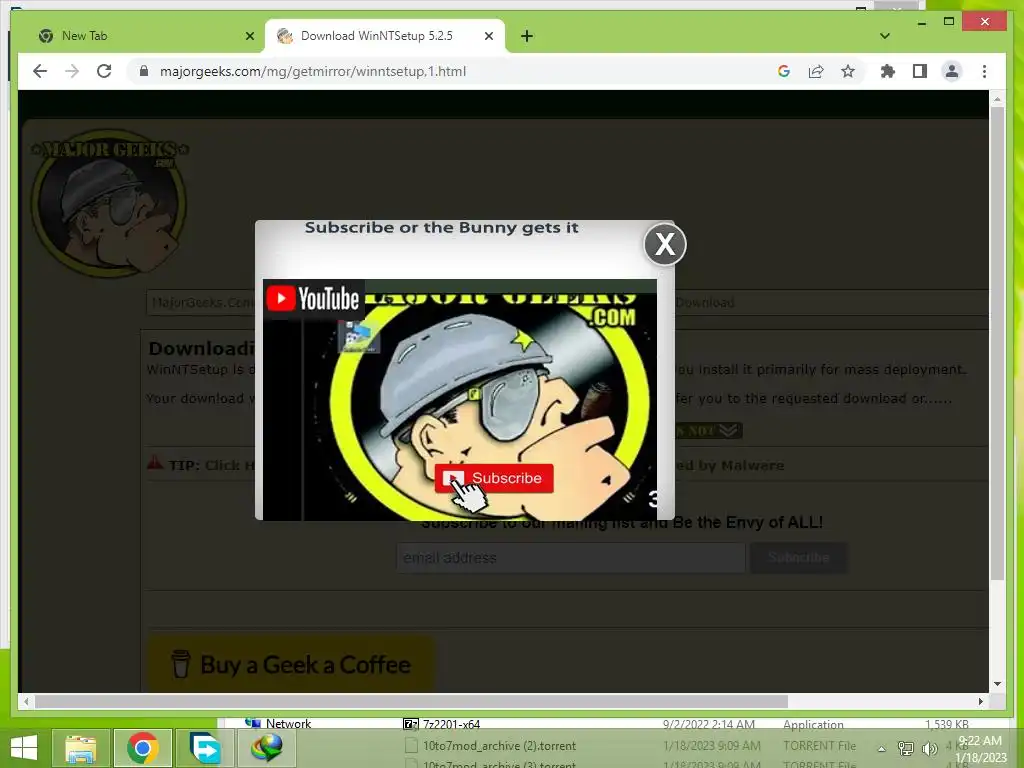
Task: Click the scroll down arrow
Action: (997, 684)
